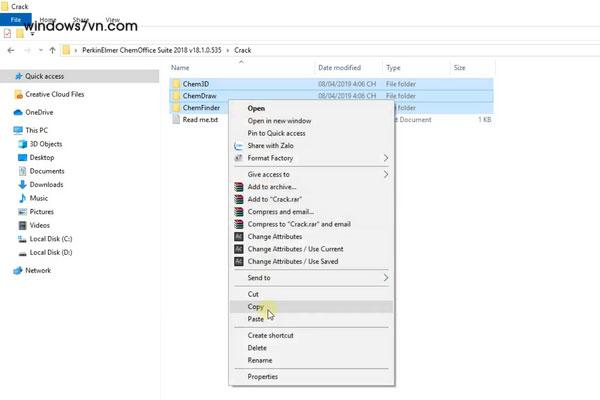Click the Read me.txt file icon
Image resolution: width=600 pixels, height=400 pixels.
[x=176, y=120]
